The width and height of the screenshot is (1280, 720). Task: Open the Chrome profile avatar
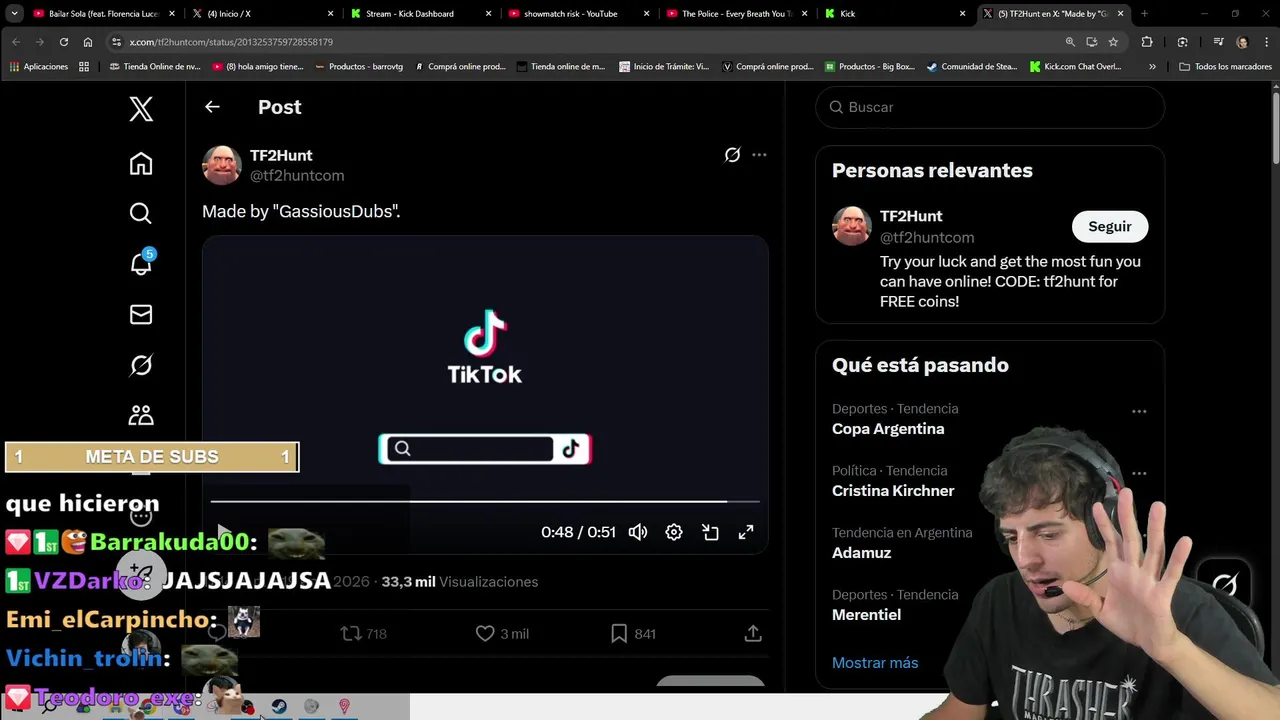(x=1242, y=42)
